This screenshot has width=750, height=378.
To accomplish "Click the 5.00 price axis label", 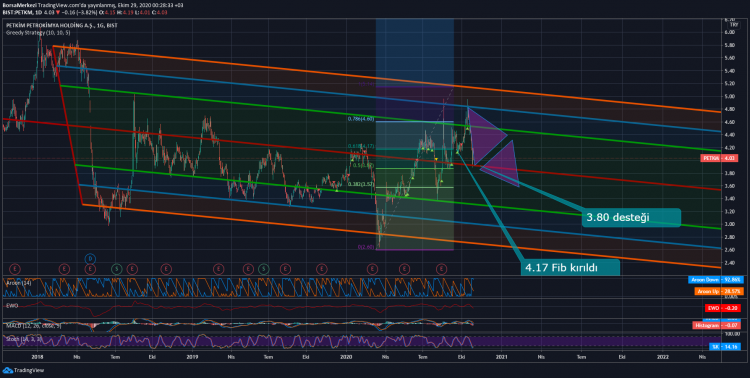I will 730,96.
